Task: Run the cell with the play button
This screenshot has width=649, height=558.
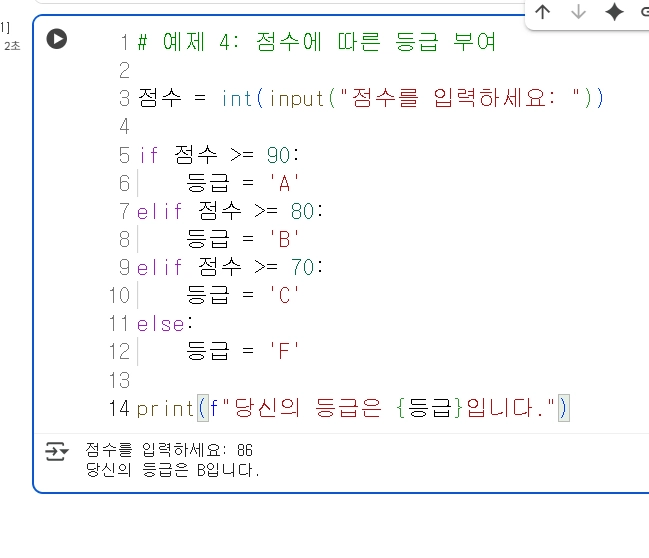Action: coord(57,39)
